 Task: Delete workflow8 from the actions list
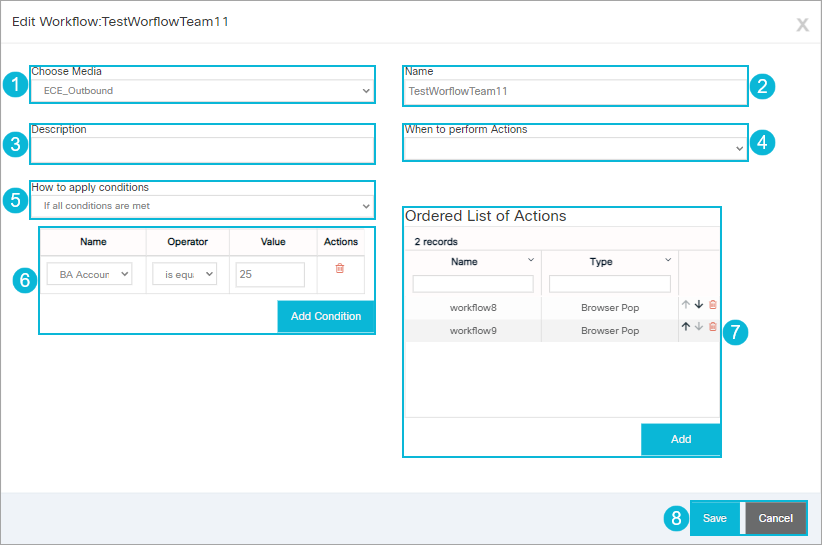click(713, 304)
